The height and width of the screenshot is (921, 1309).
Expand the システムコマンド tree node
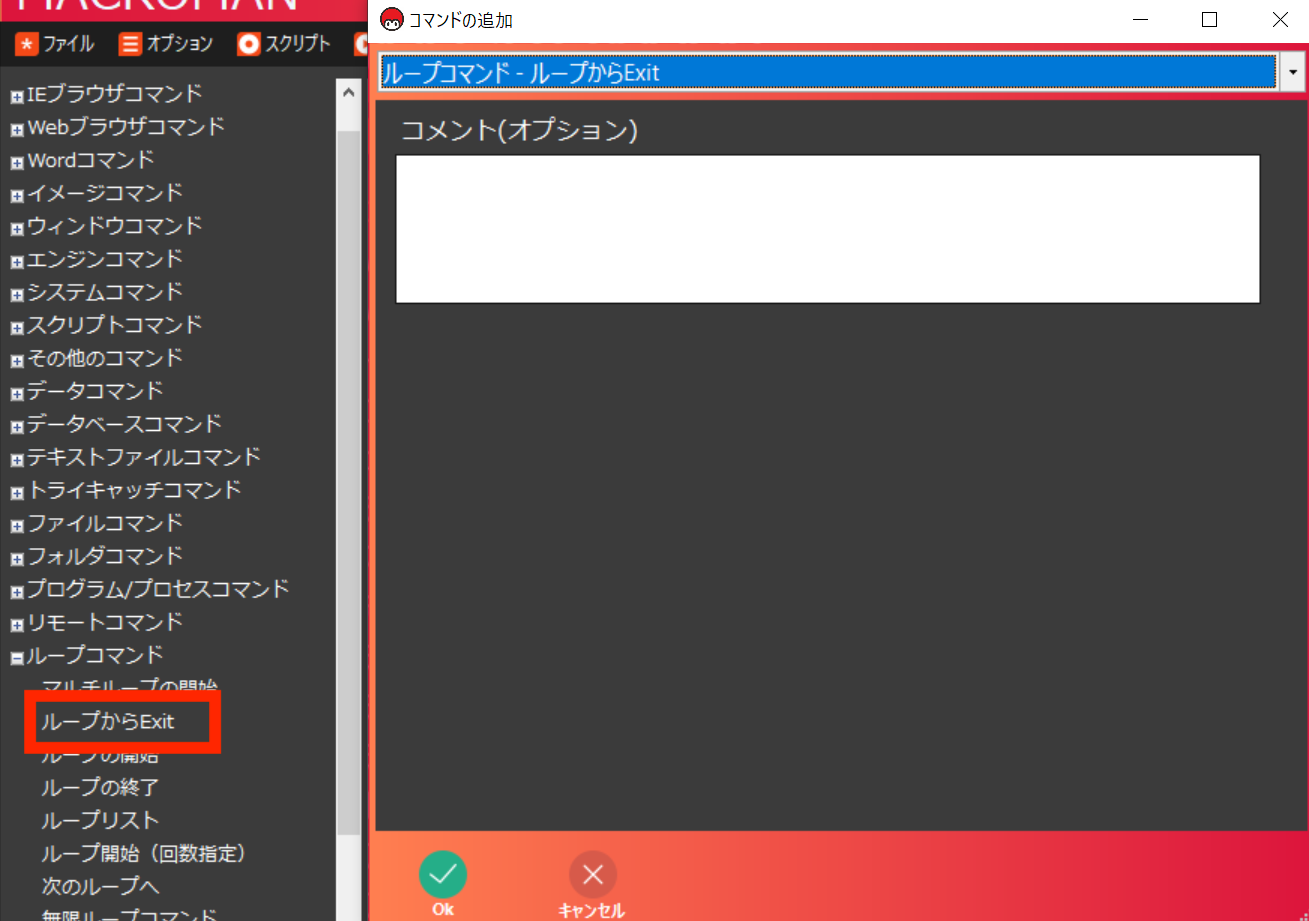(16, 295)
